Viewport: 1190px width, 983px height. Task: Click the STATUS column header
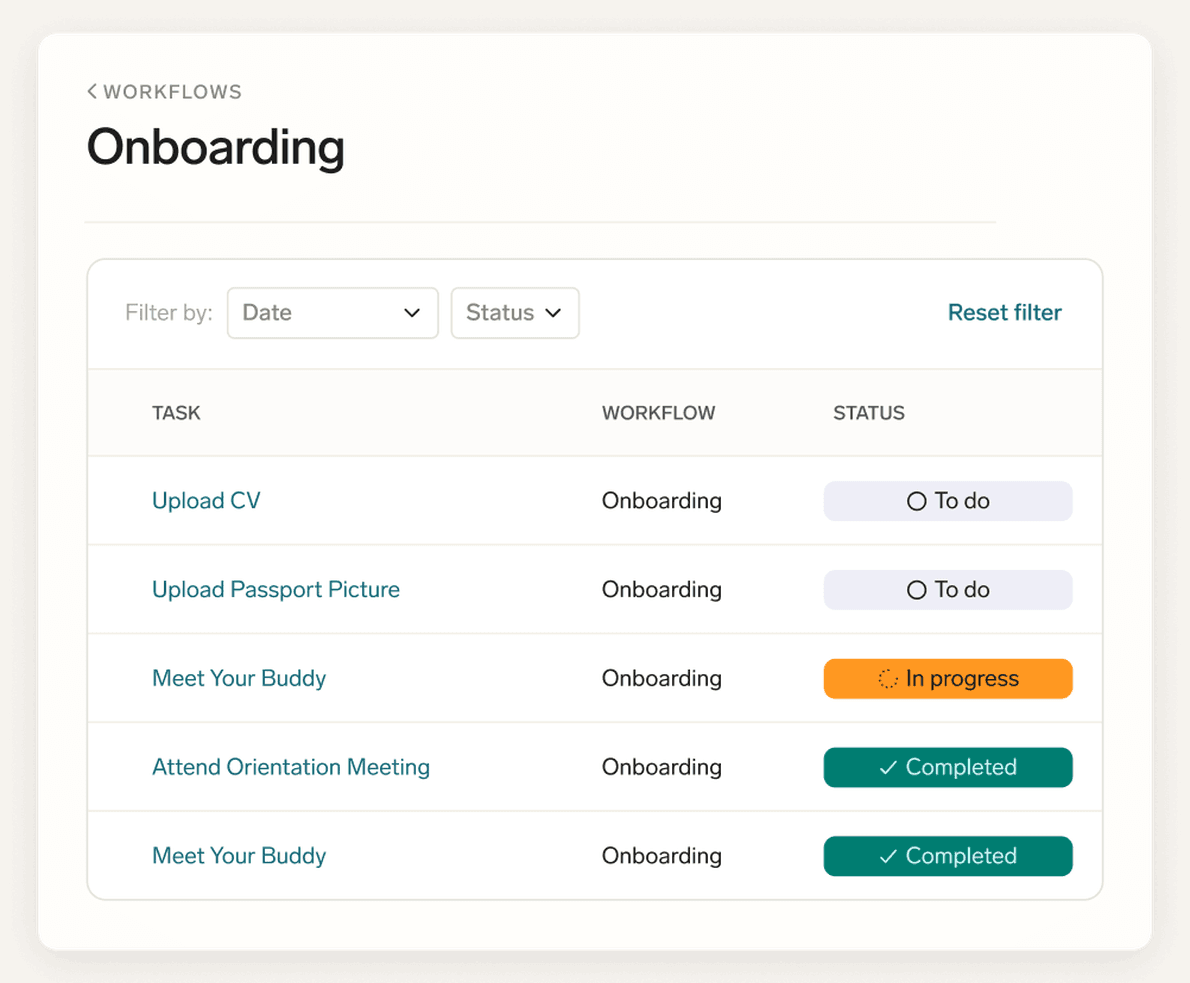(x=869, y=413)
